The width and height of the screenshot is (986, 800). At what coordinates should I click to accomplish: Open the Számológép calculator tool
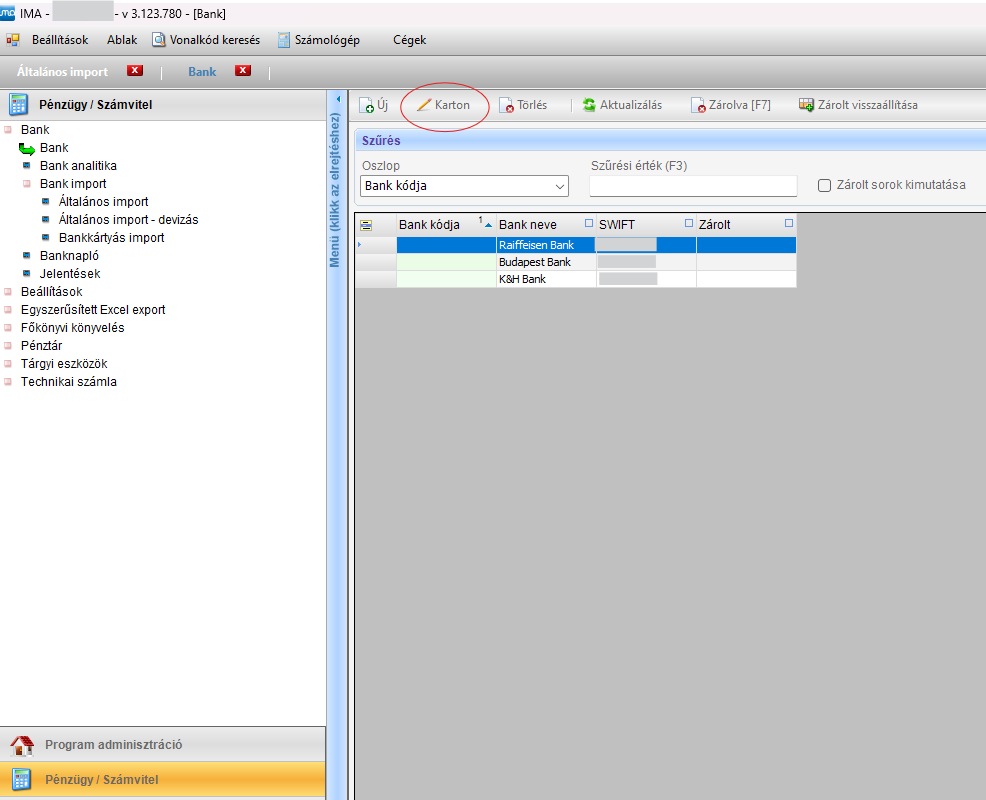tap(285, 40)
